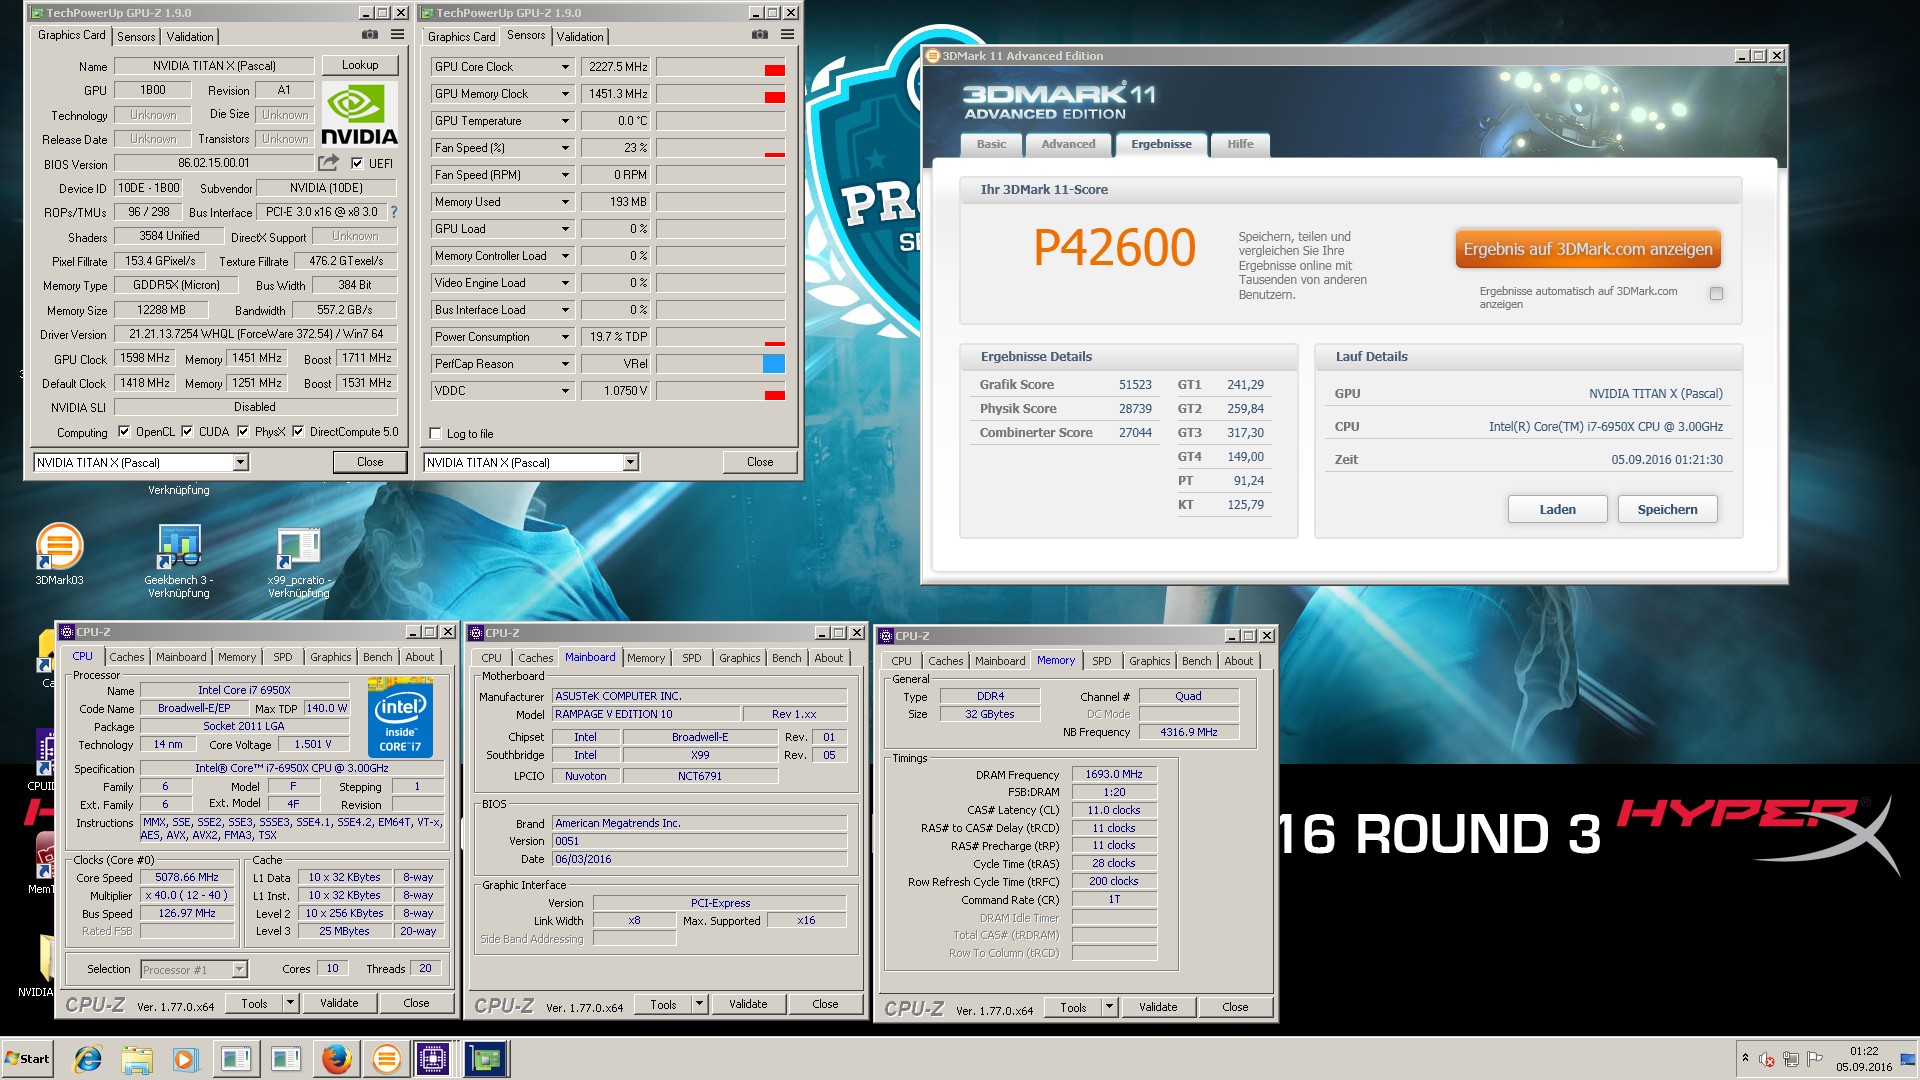This screenshot has width=1920, height=1080.
Task: Click the first GPU-Z window taskbar button
Action: click(x=235, y=1059)
